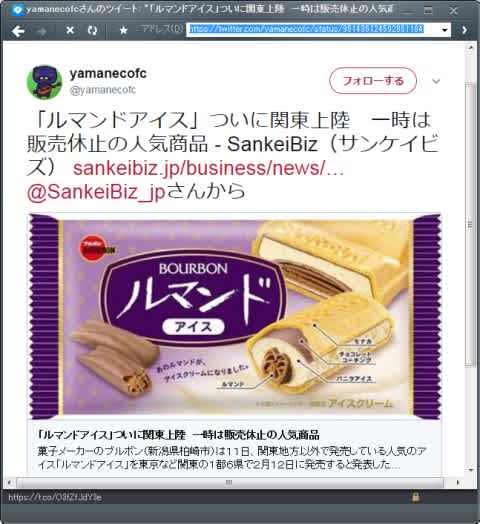Open the address bar dropdown arrow

click(445, 30)
